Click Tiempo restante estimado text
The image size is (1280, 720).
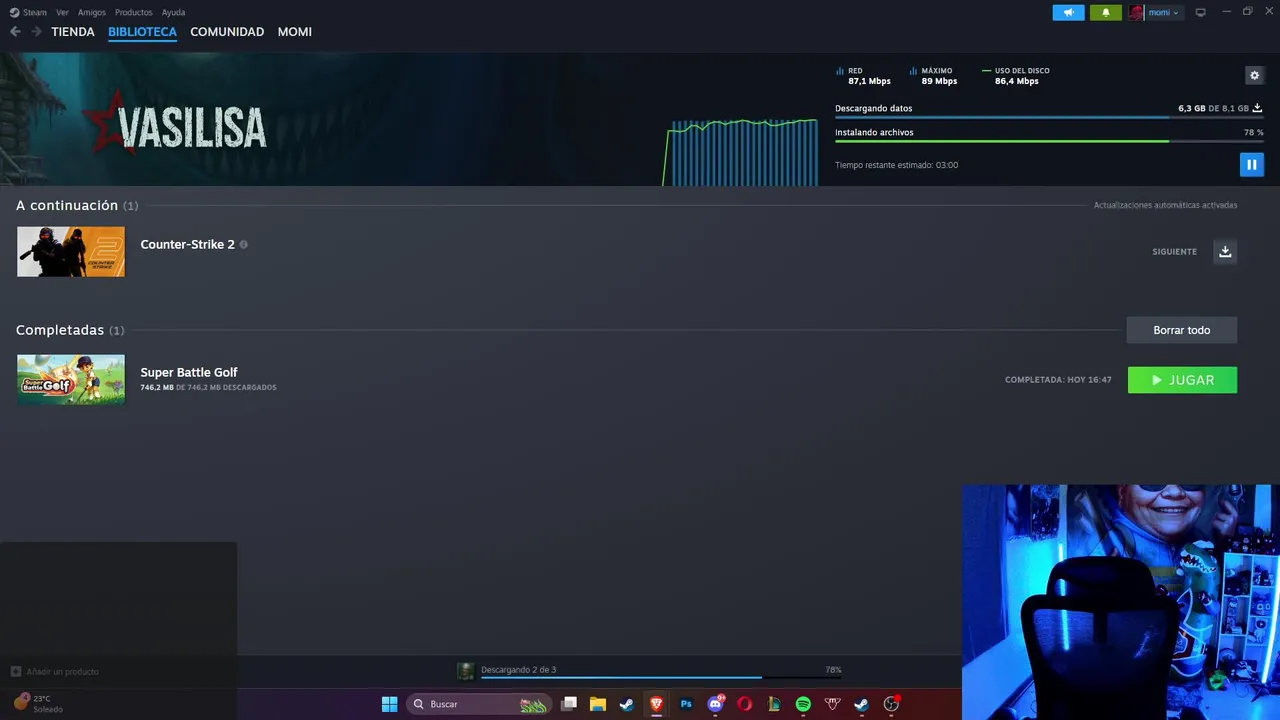(896, 165)
